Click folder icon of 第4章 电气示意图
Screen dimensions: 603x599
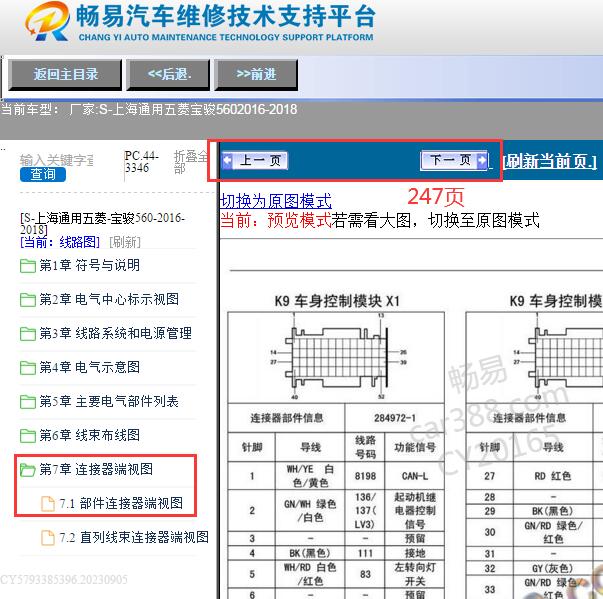pos(28,368)
